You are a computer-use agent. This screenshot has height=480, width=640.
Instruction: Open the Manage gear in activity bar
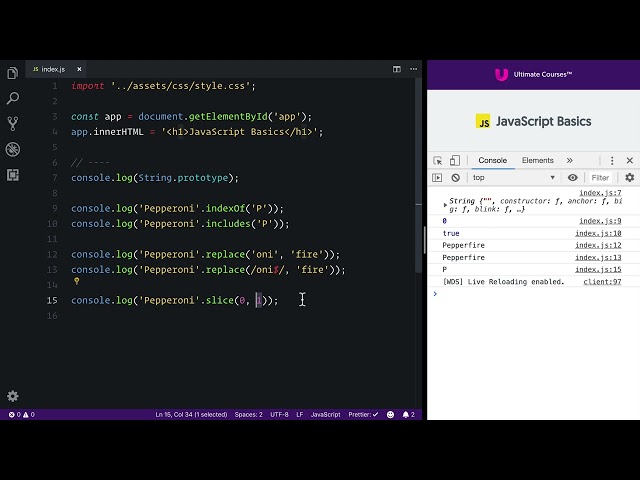point(13,396)
